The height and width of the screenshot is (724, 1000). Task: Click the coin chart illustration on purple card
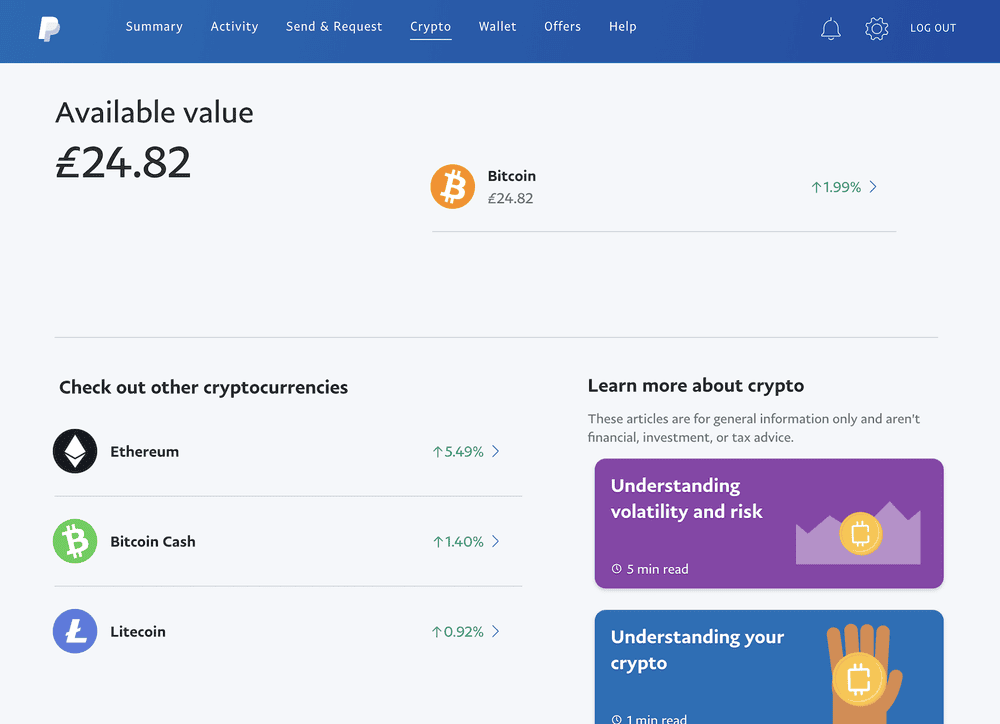[x=858, y=533]
